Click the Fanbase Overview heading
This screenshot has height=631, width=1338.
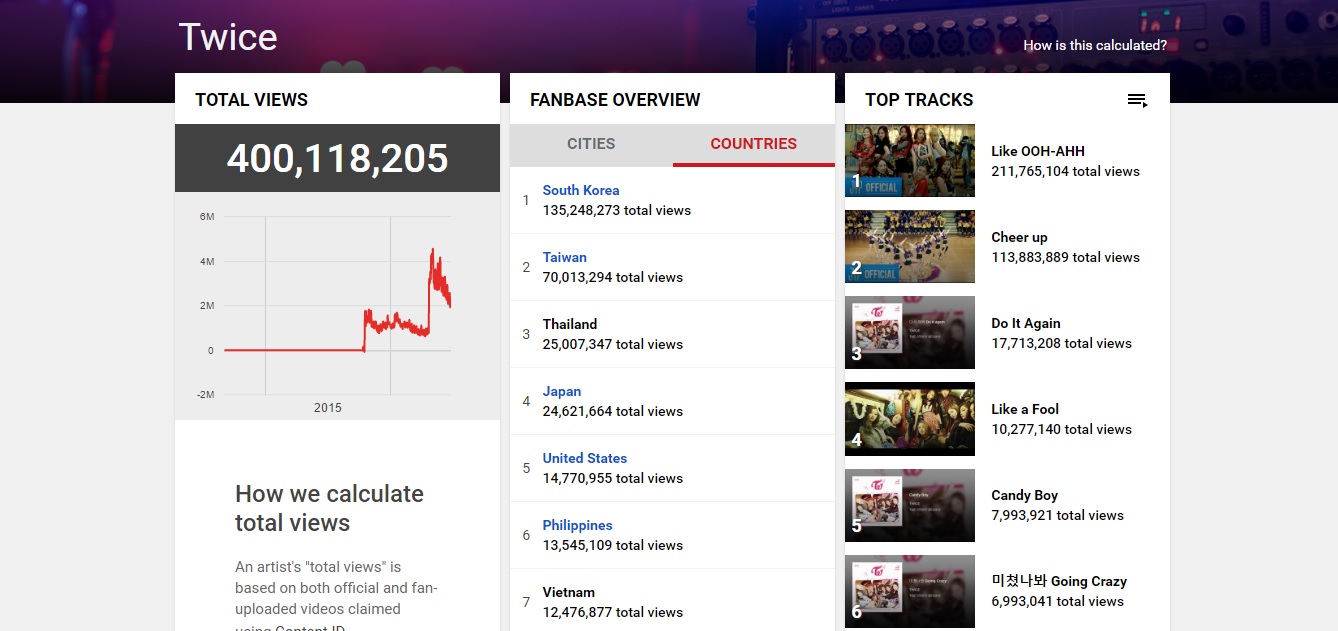pyautogui.click(x=615, y=100)
